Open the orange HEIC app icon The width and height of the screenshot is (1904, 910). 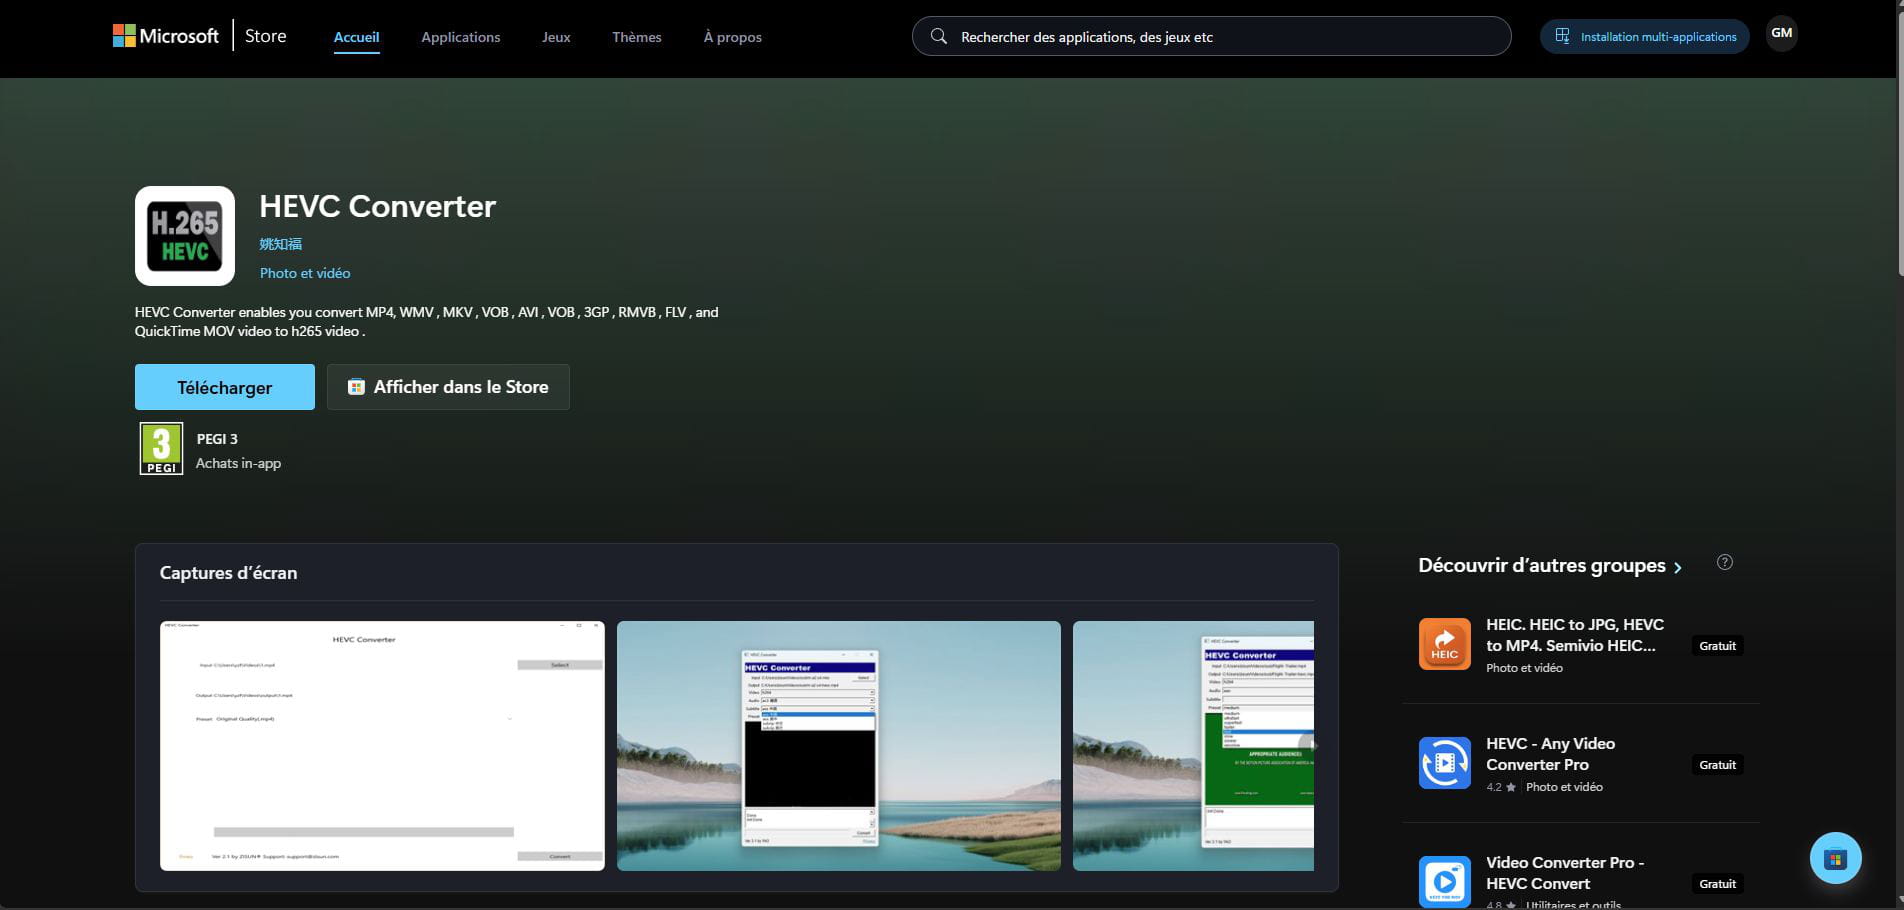point(1445,644)
